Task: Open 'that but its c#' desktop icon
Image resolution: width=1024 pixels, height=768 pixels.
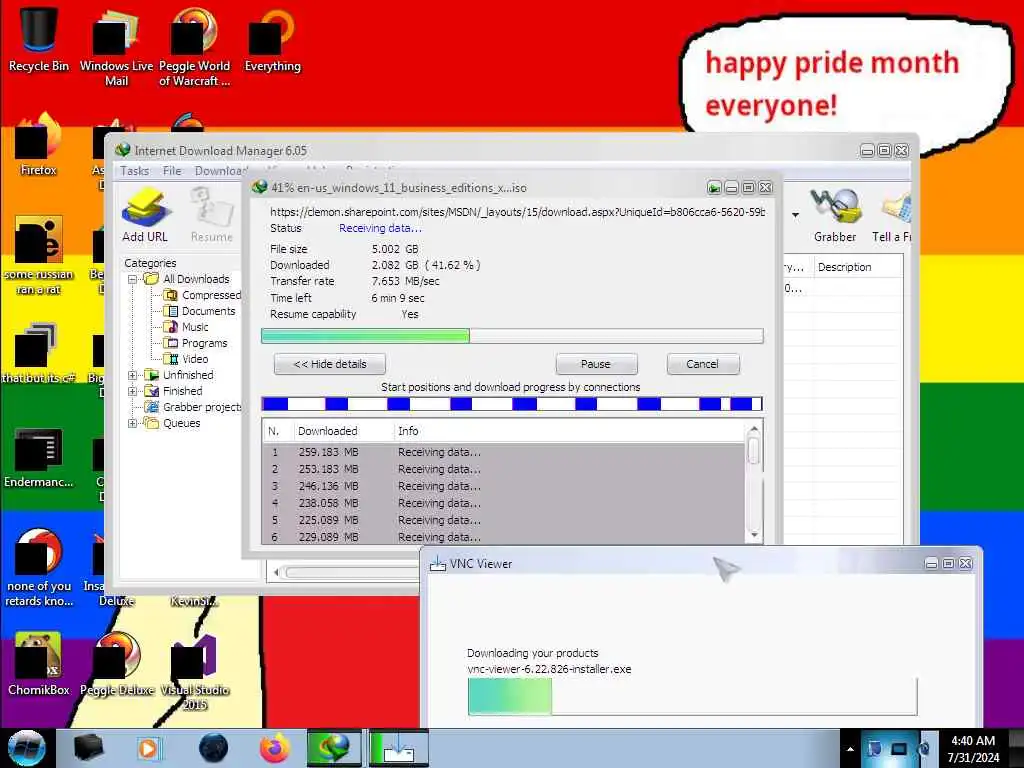Action: point(39,353)
